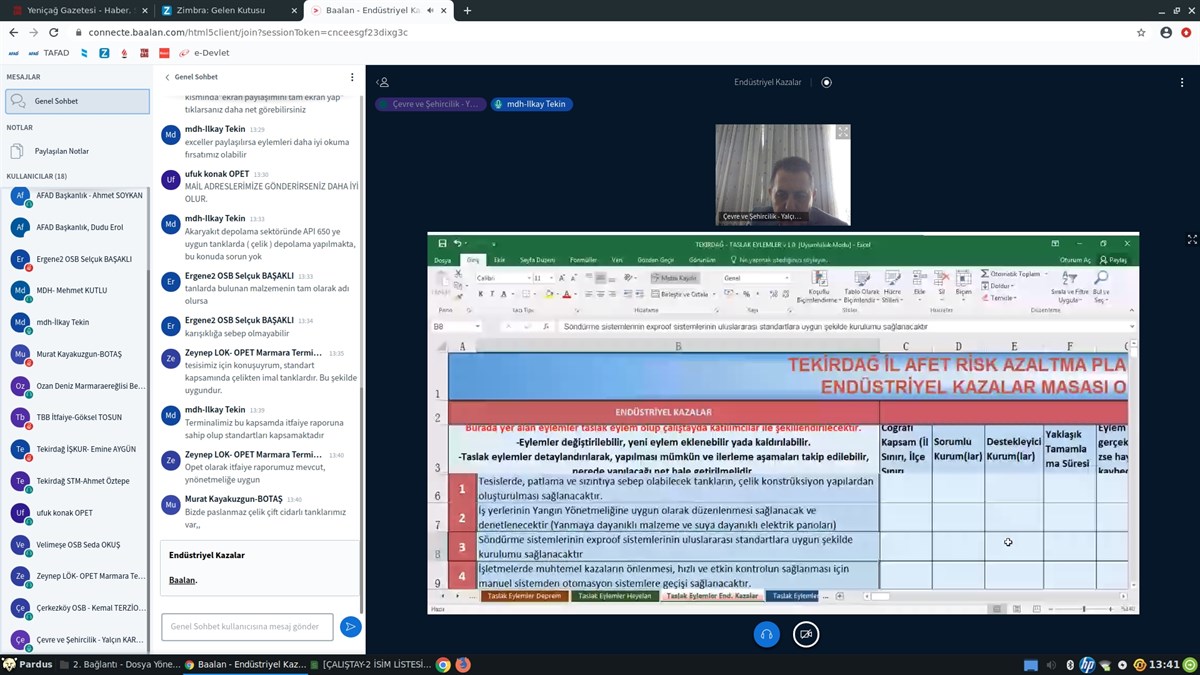1200x675 pixels.
Task: Open a new browser tab
Action: (x=467, y=11)
